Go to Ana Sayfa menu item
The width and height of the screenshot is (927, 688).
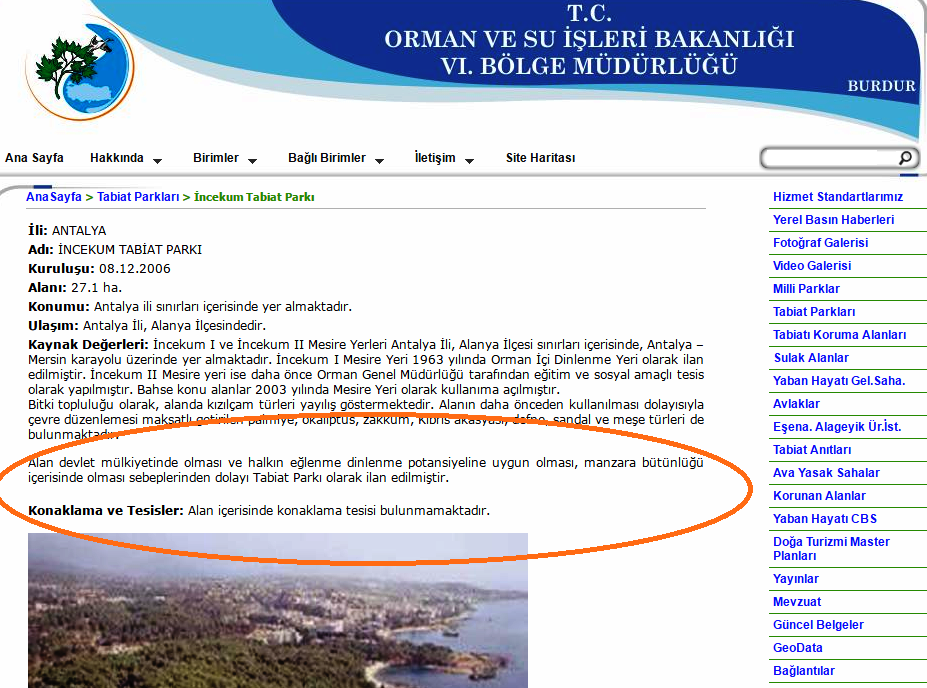tap(34, 158)
